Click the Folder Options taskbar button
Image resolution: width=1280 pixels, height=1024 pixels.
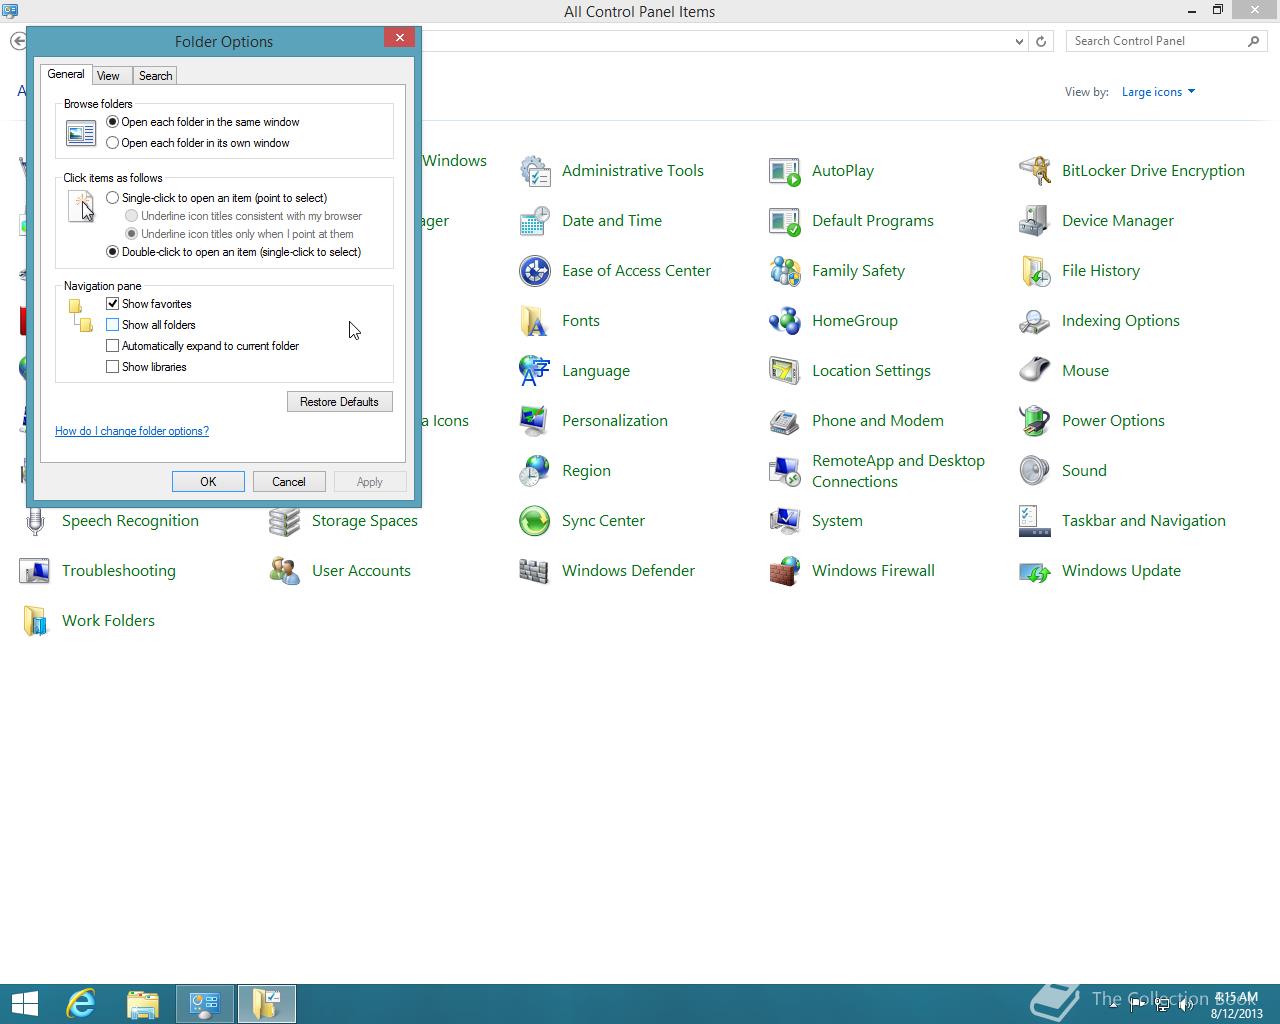[x=266, y=1004]
